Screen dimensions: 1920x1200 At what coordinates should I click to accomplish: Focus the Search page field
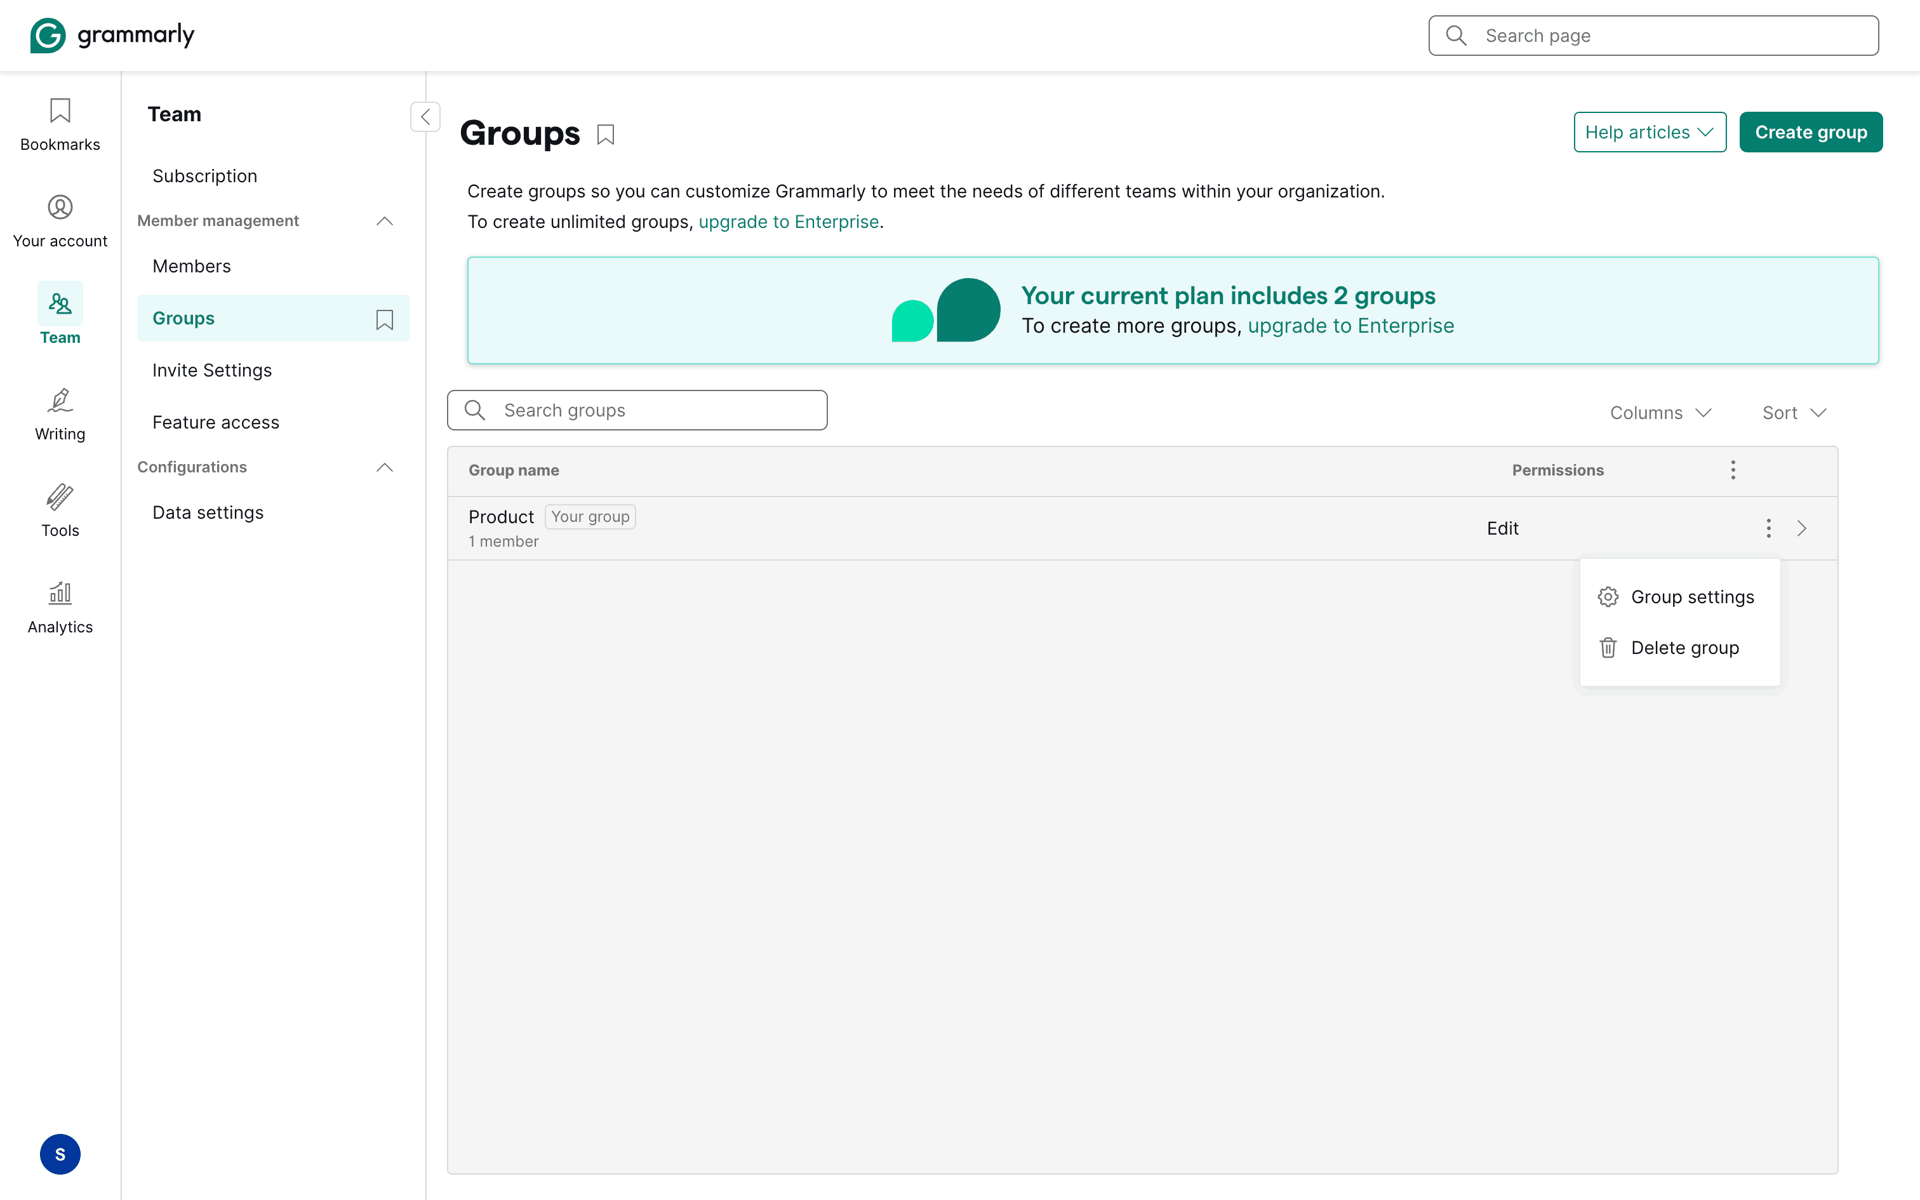click(1654, 36)
